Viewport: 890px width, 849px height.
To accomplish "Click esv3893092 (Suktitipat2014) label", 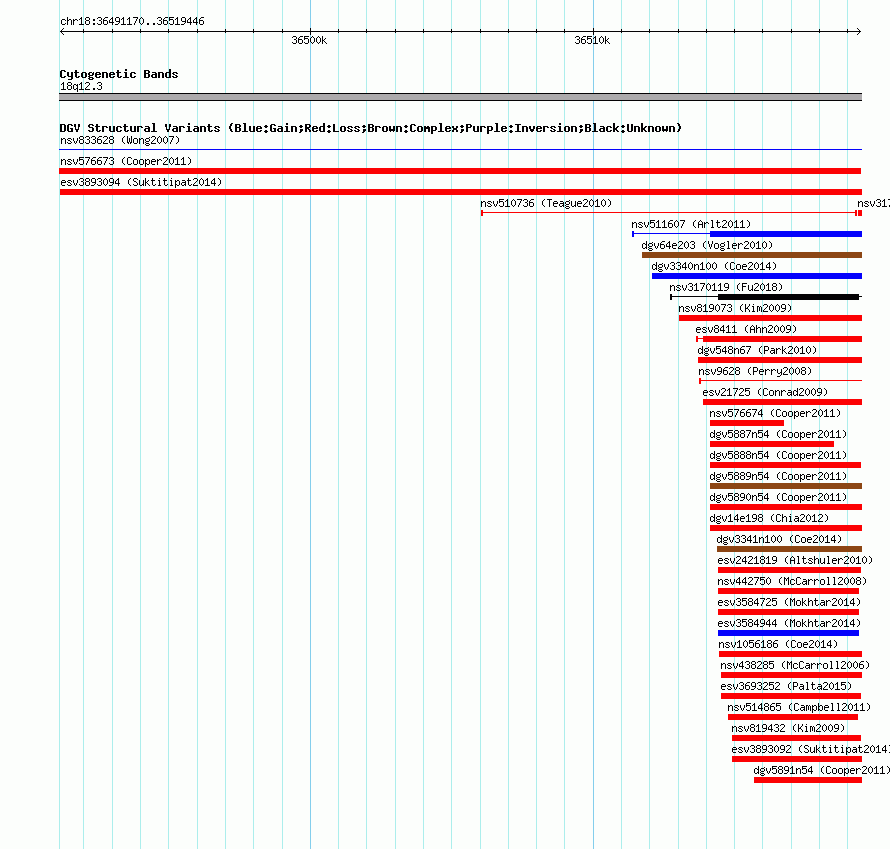I will point(811,749).
